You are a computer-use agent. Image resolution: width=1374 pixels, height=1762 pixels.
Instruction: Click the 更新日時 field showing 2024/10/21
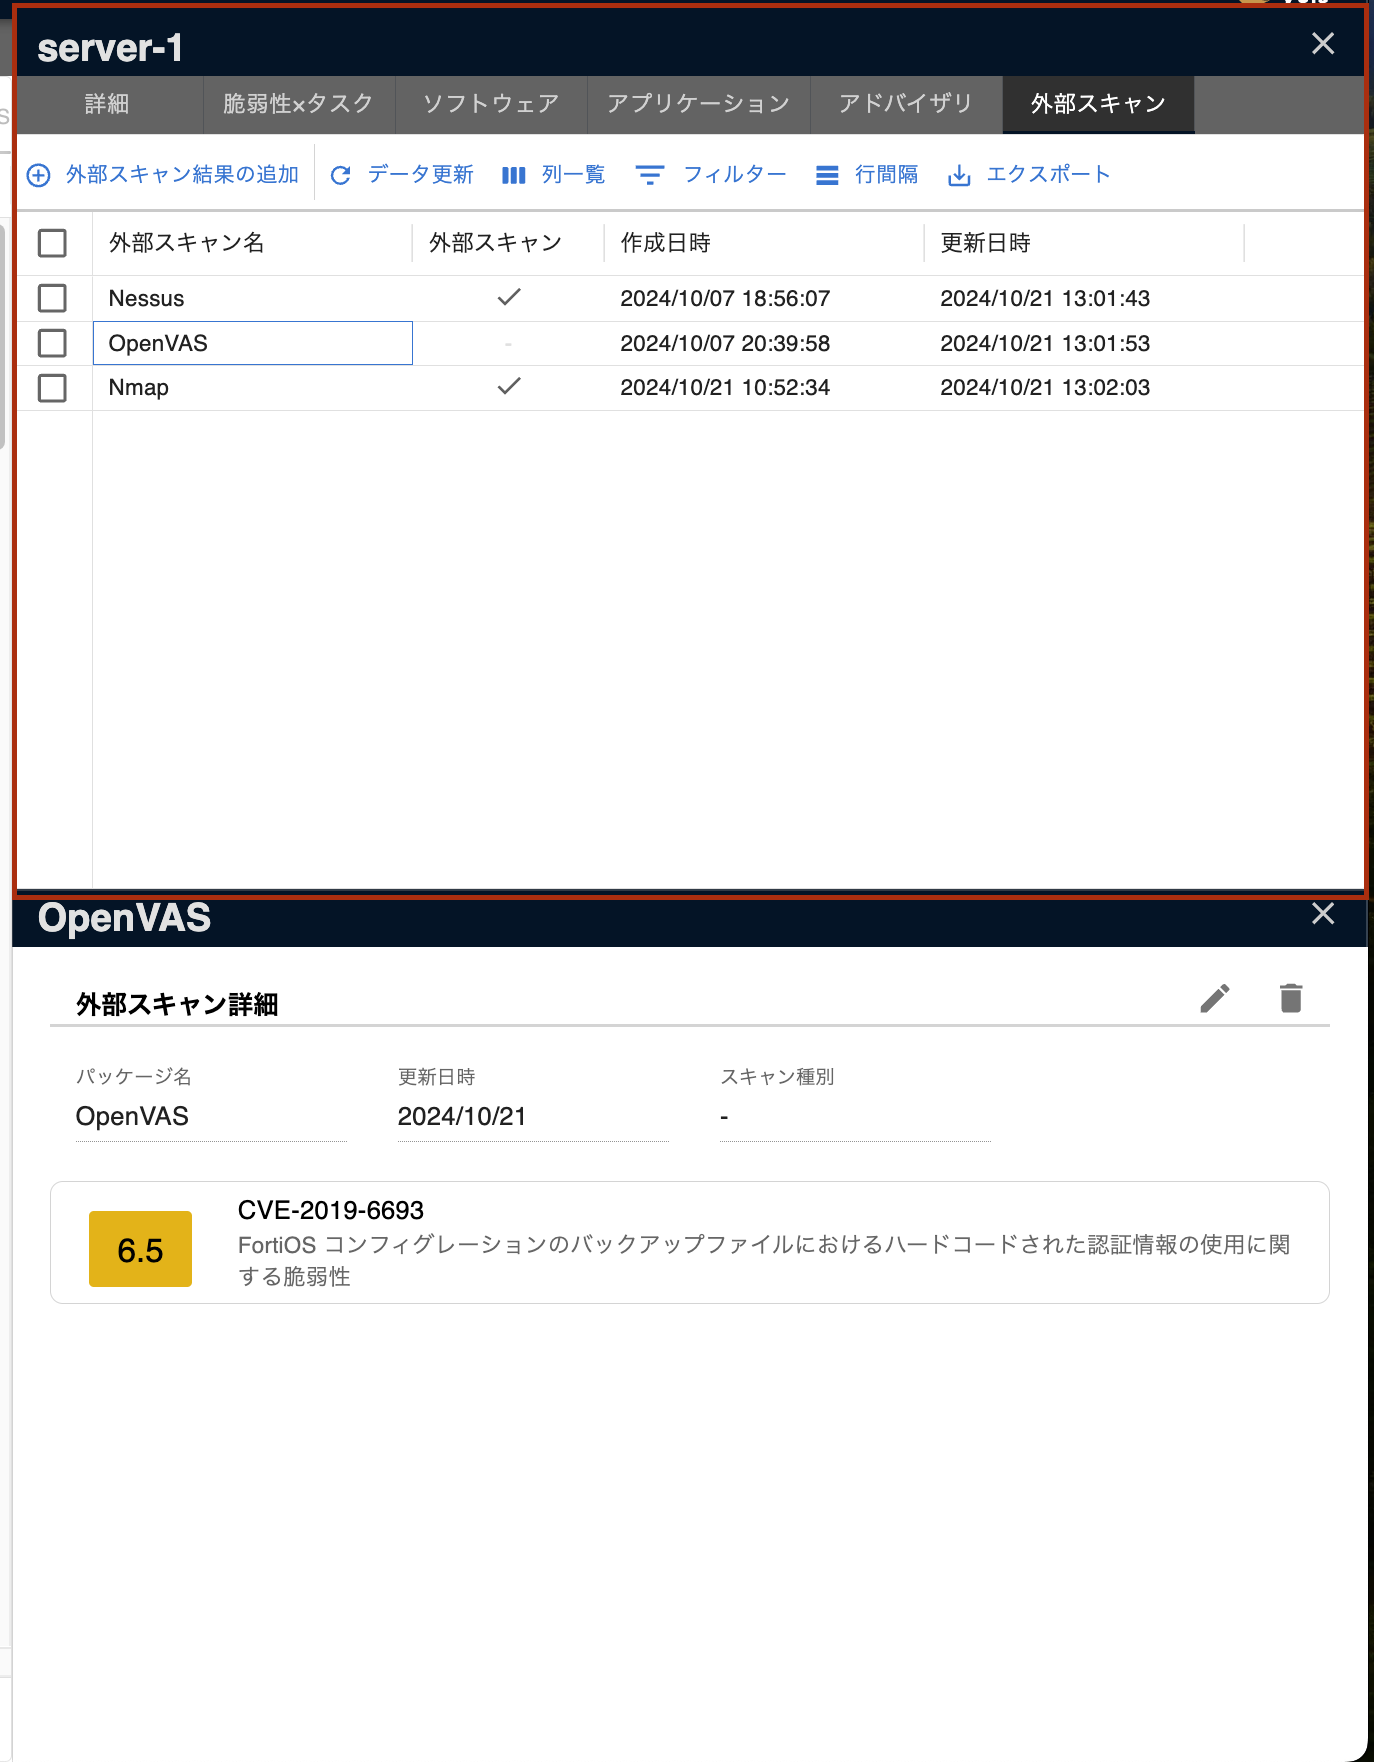(533, 1117)
